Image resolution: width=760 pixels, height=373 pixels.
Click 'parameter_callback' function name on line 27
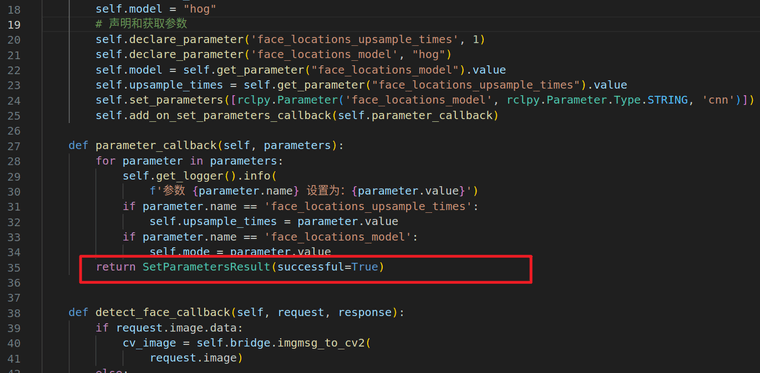[x=155, y=146]
